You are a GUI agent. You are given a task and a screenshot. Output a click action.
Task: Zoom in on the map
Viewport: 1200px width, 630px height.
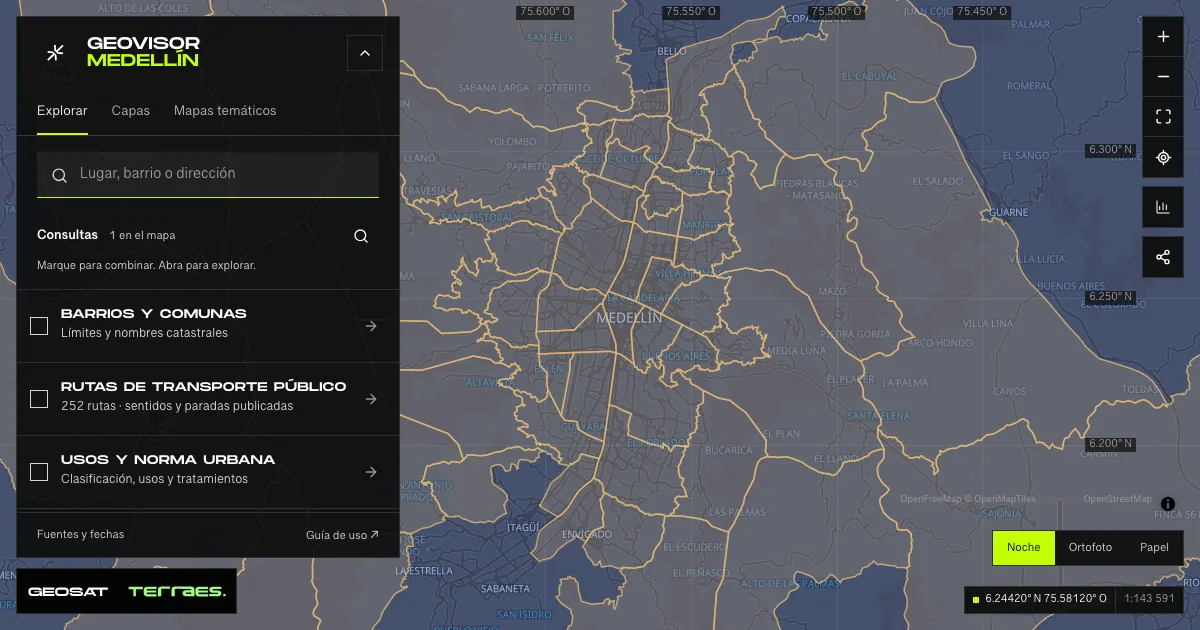point(1163,37)
